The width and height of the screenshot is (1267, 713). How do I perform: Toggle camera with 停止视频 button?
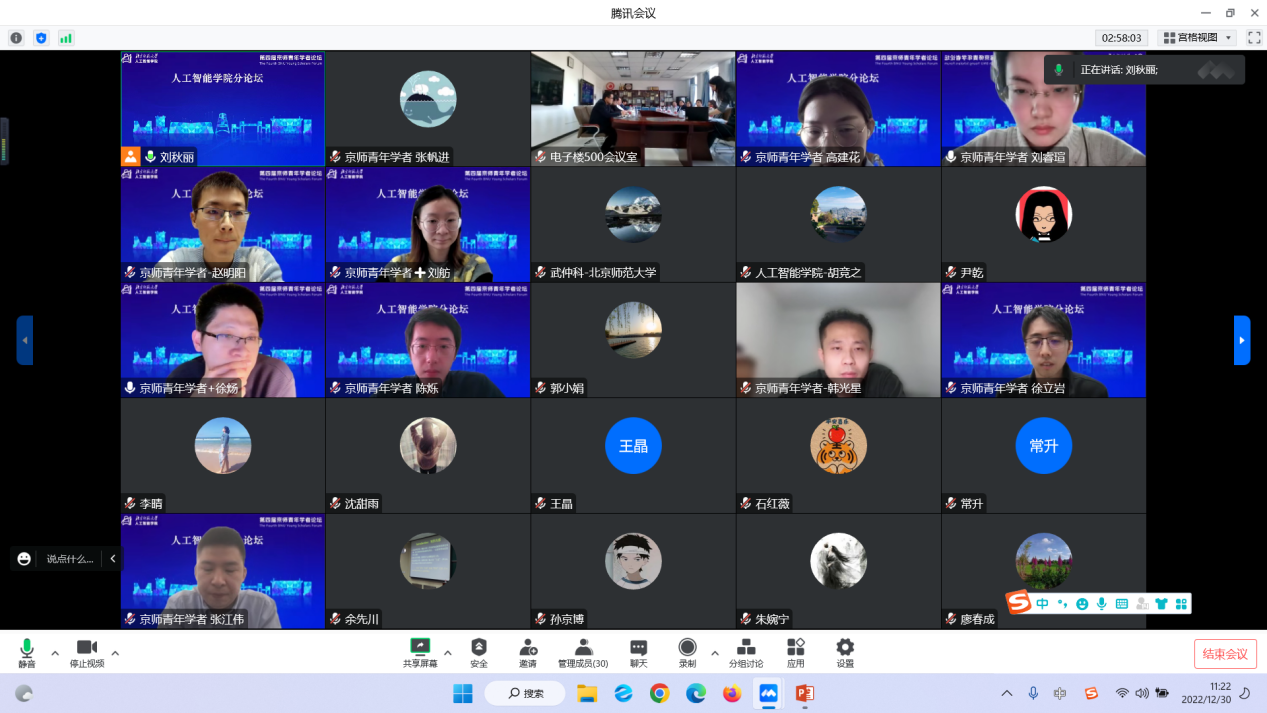(x=87, y=653)
